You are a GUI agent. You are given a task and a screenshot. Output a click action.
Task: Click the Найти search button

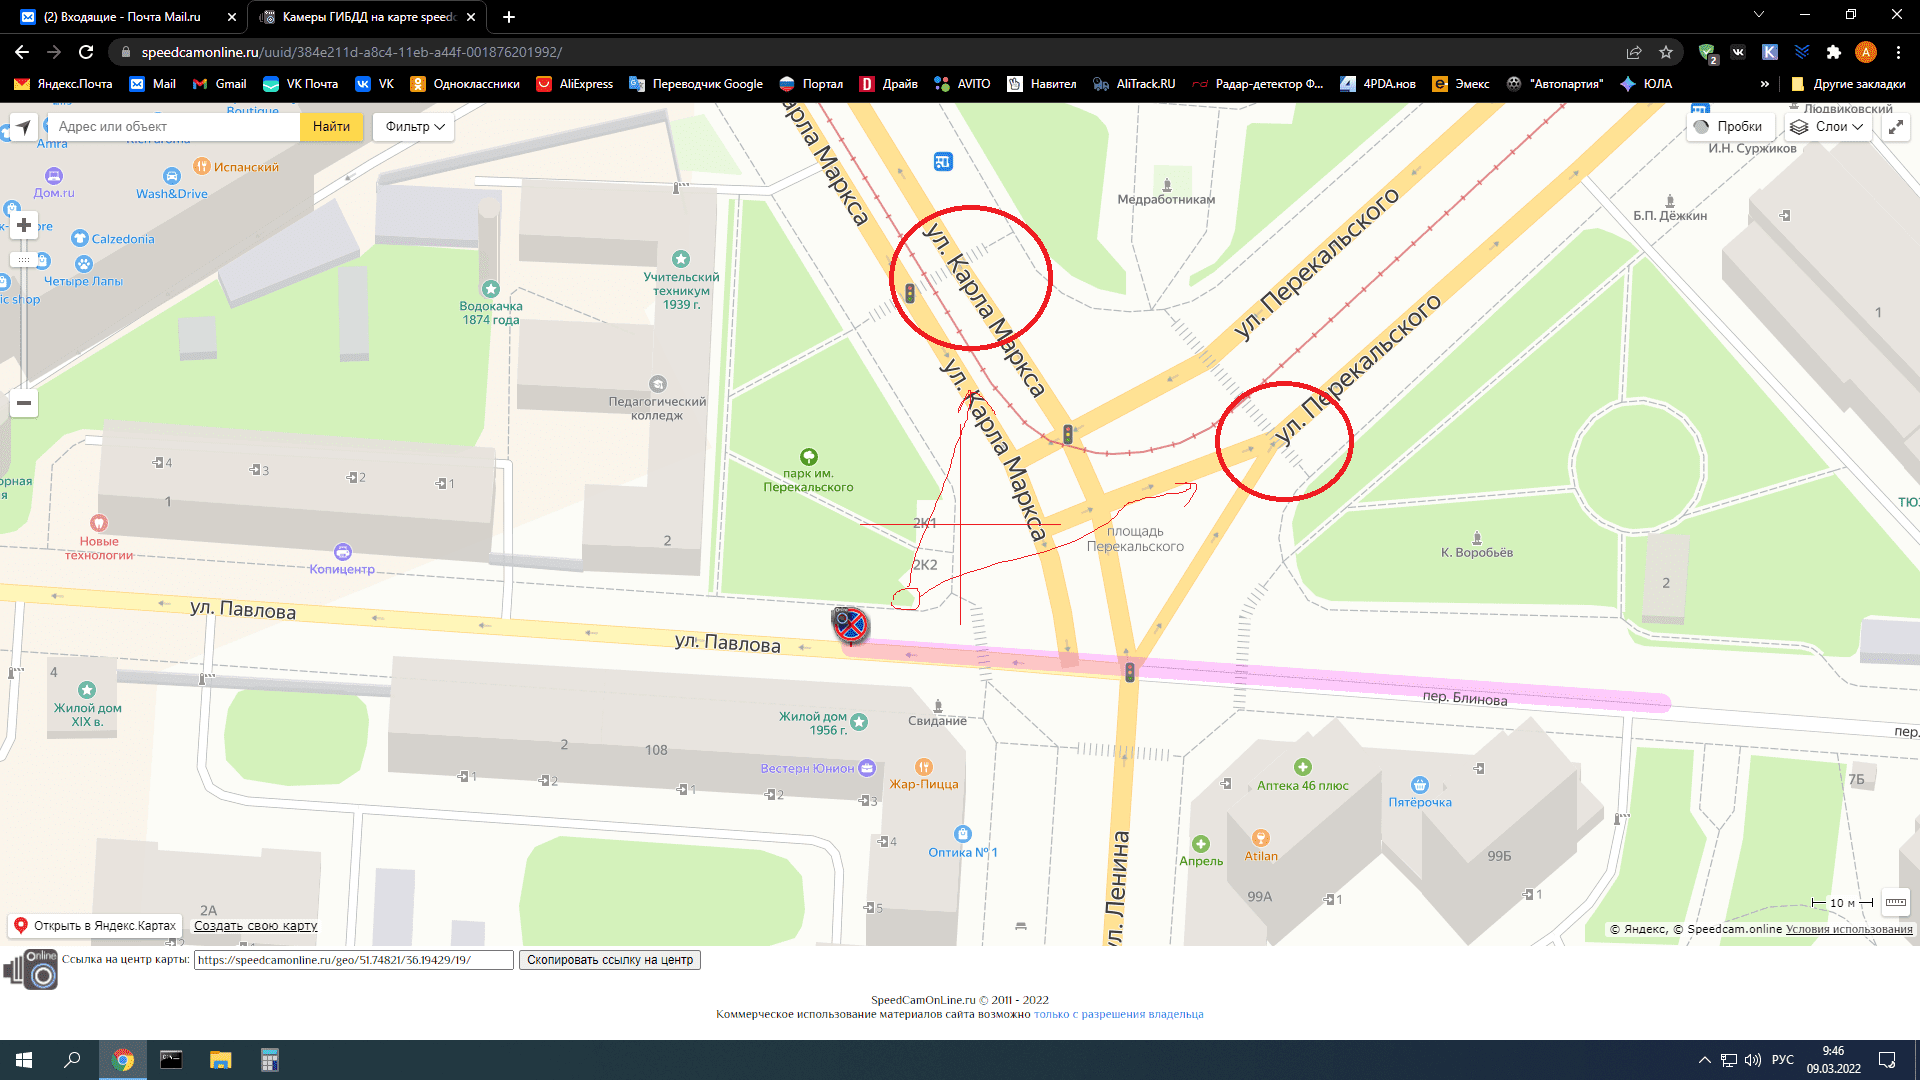click(331, 127)
